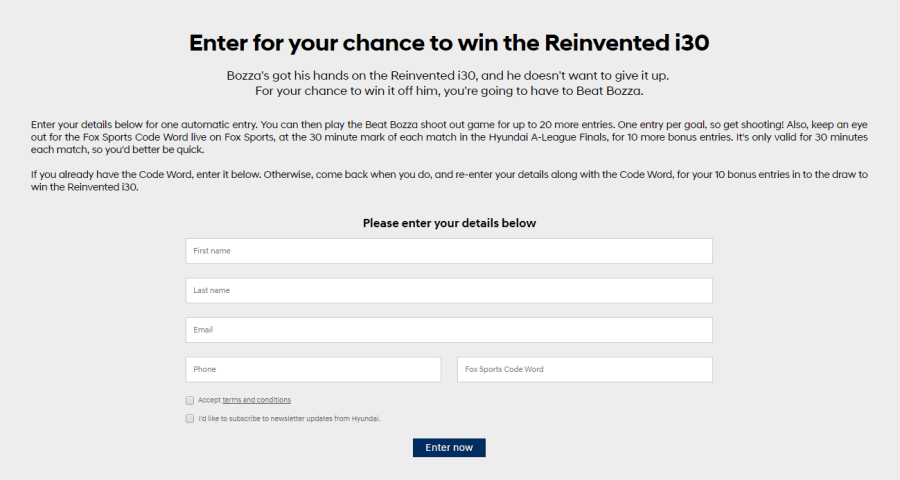Click the paragraph starting "If you already have"
The height and width of the screenshot is (480, 900).
(x=449, y=180)
